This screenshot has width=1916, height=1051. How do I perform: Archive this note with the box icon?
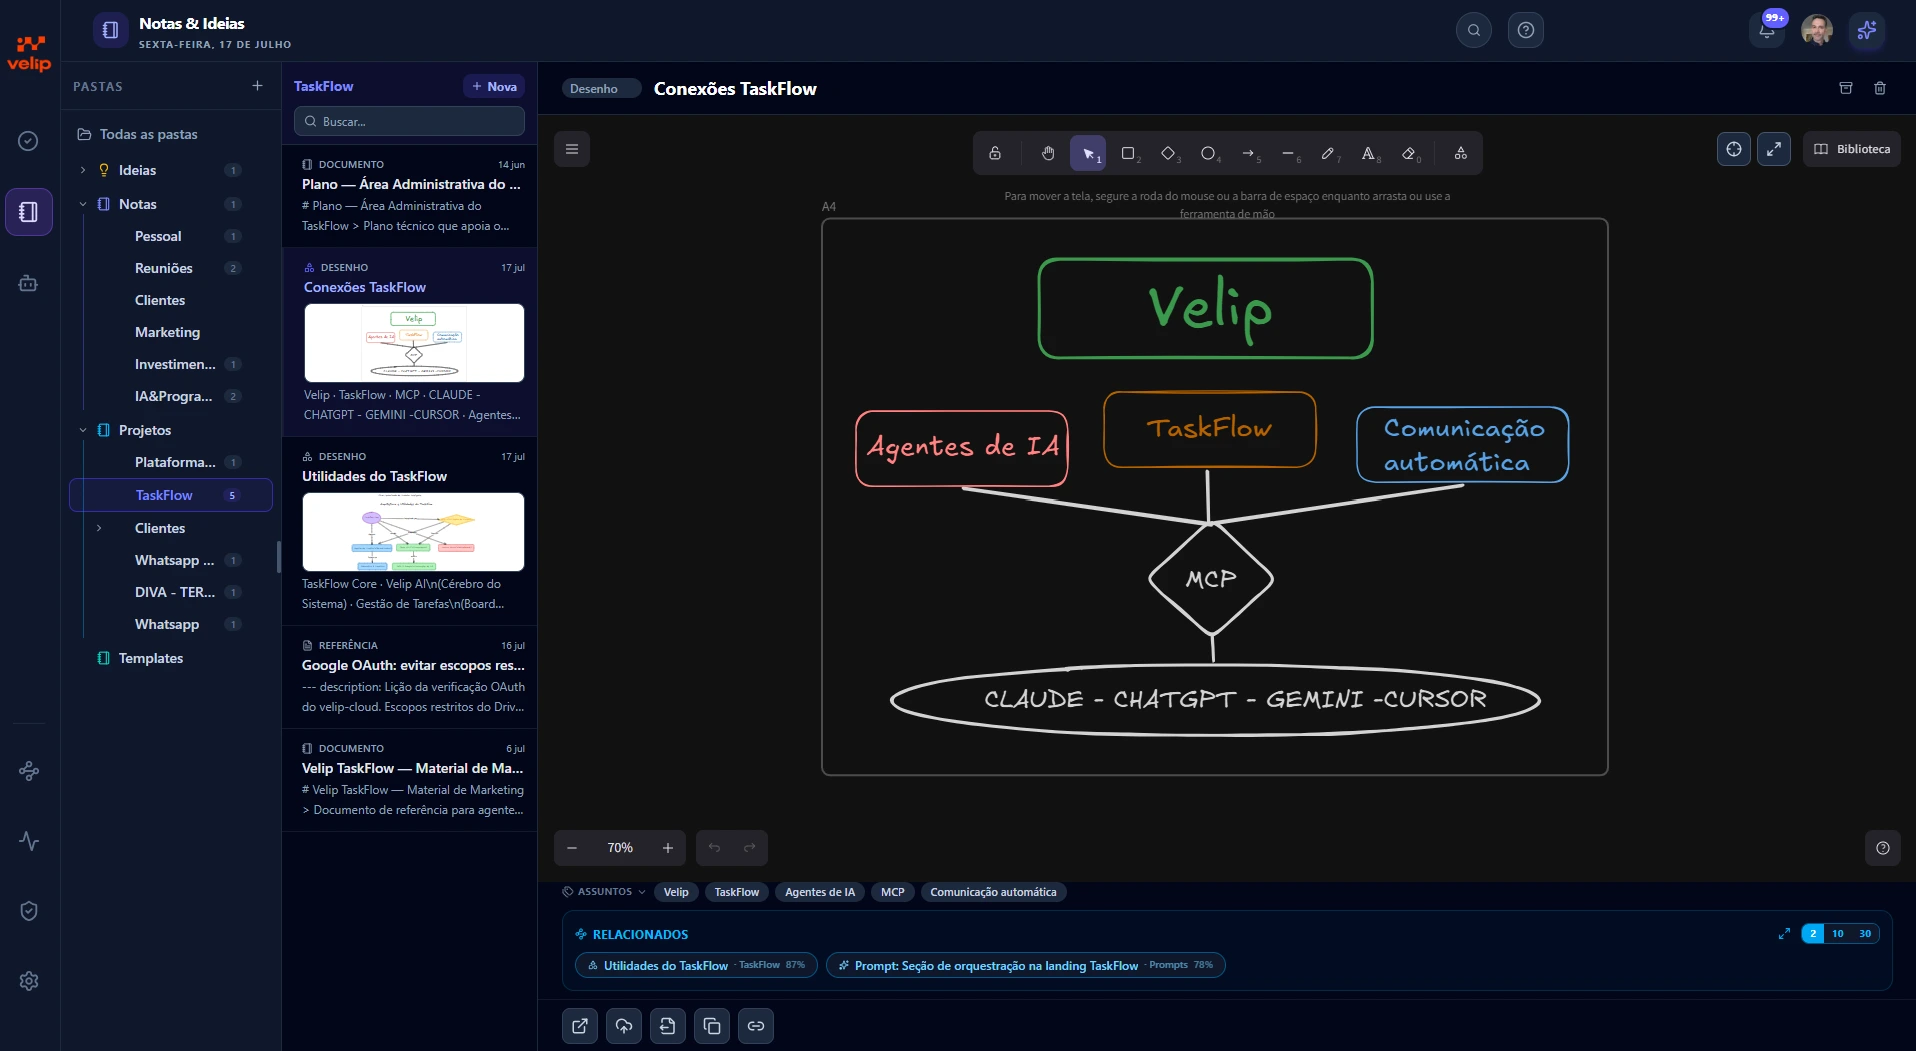(x=1846, y=88)
